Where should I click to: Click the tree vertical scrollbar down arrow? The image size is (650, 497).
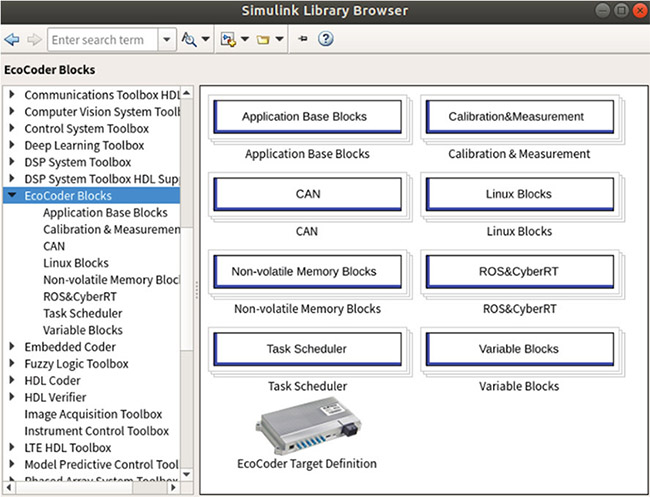pyautogui.click(x=187, y=474)
